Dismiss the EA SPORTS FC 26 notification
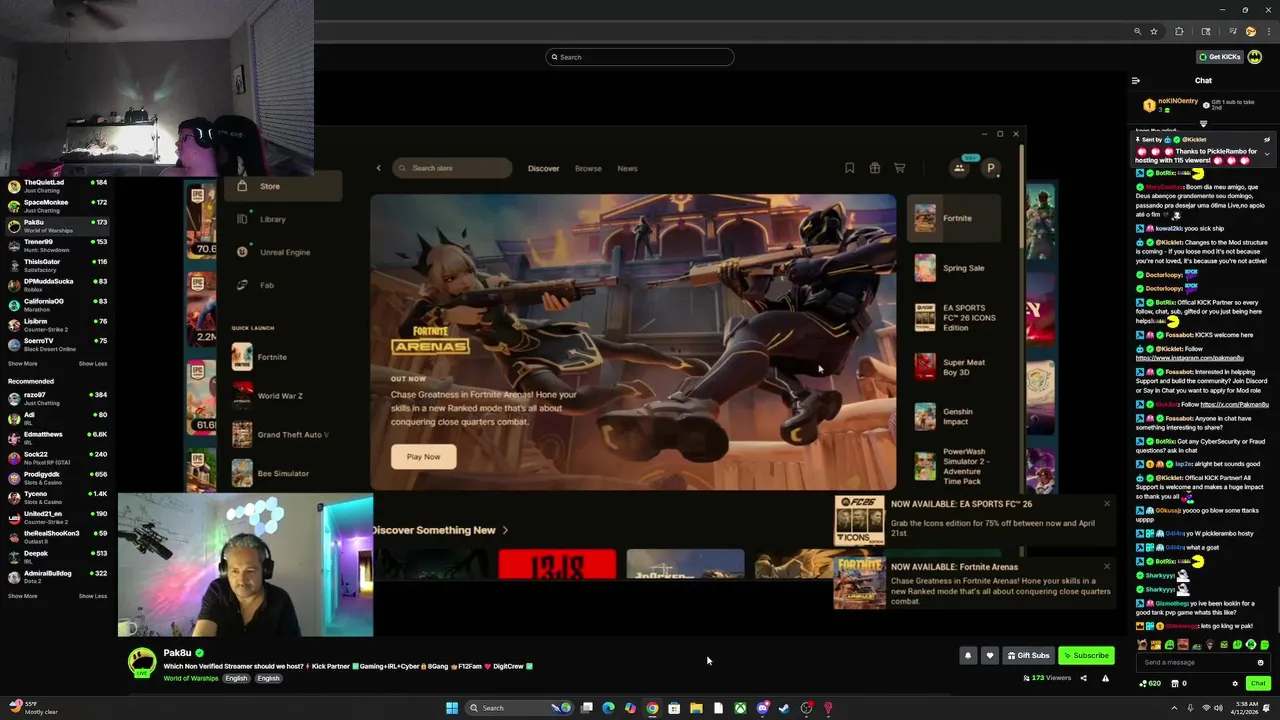The width and height of the screenshot is (1280, 720). coord(1107,504)
